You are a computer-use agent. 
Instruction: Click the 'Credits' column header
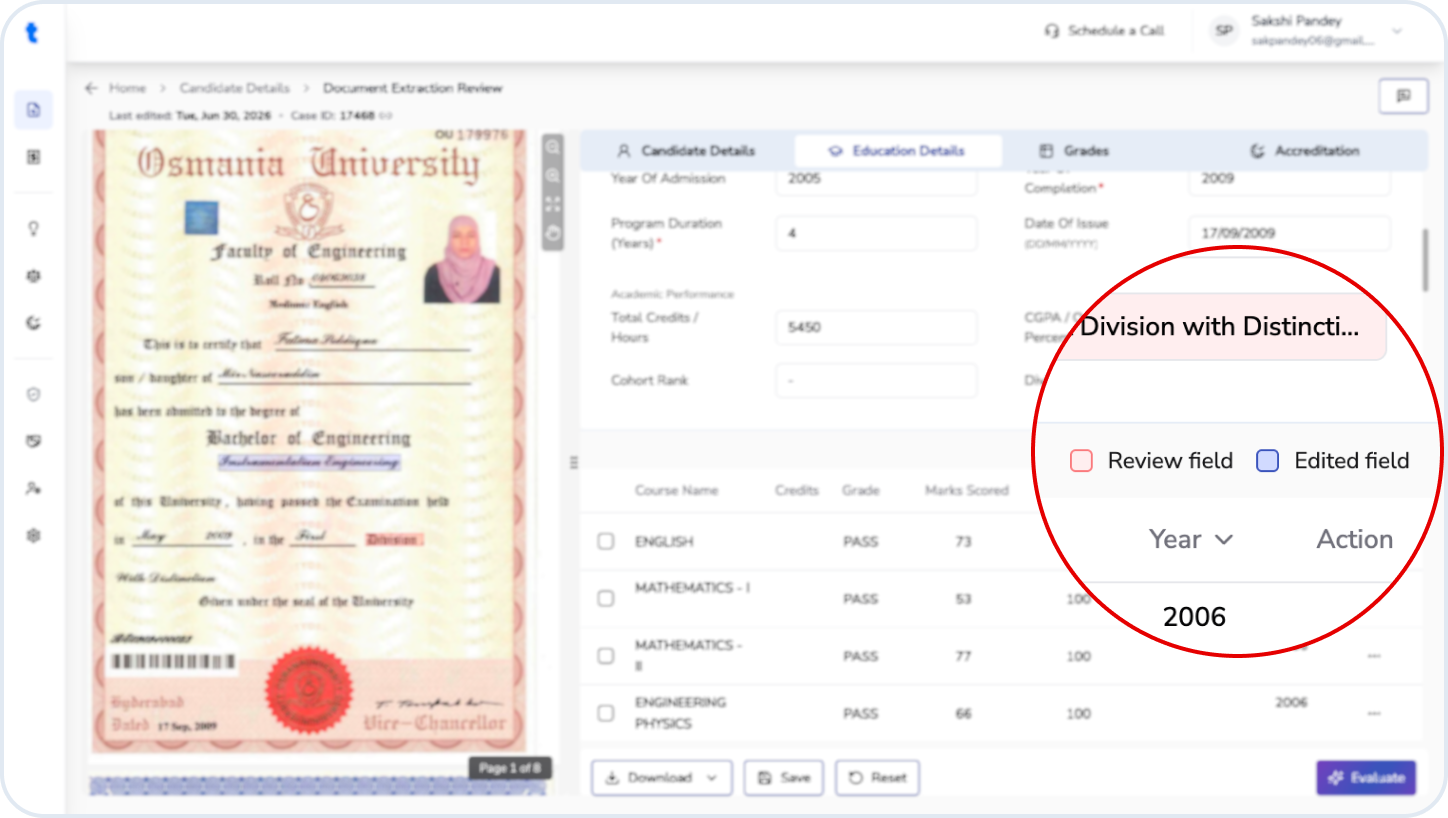click(797, 490)
